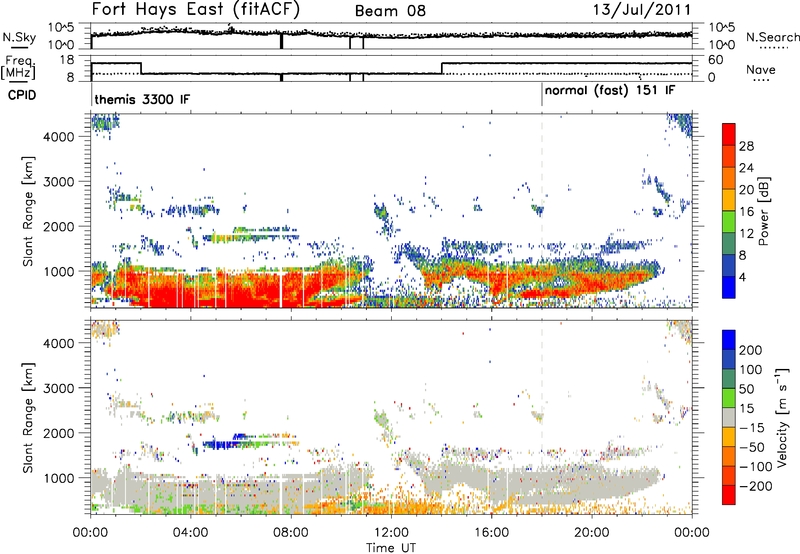
Task: Click the red bottom Velocity colorbar segment
Action: click(729, 495)
